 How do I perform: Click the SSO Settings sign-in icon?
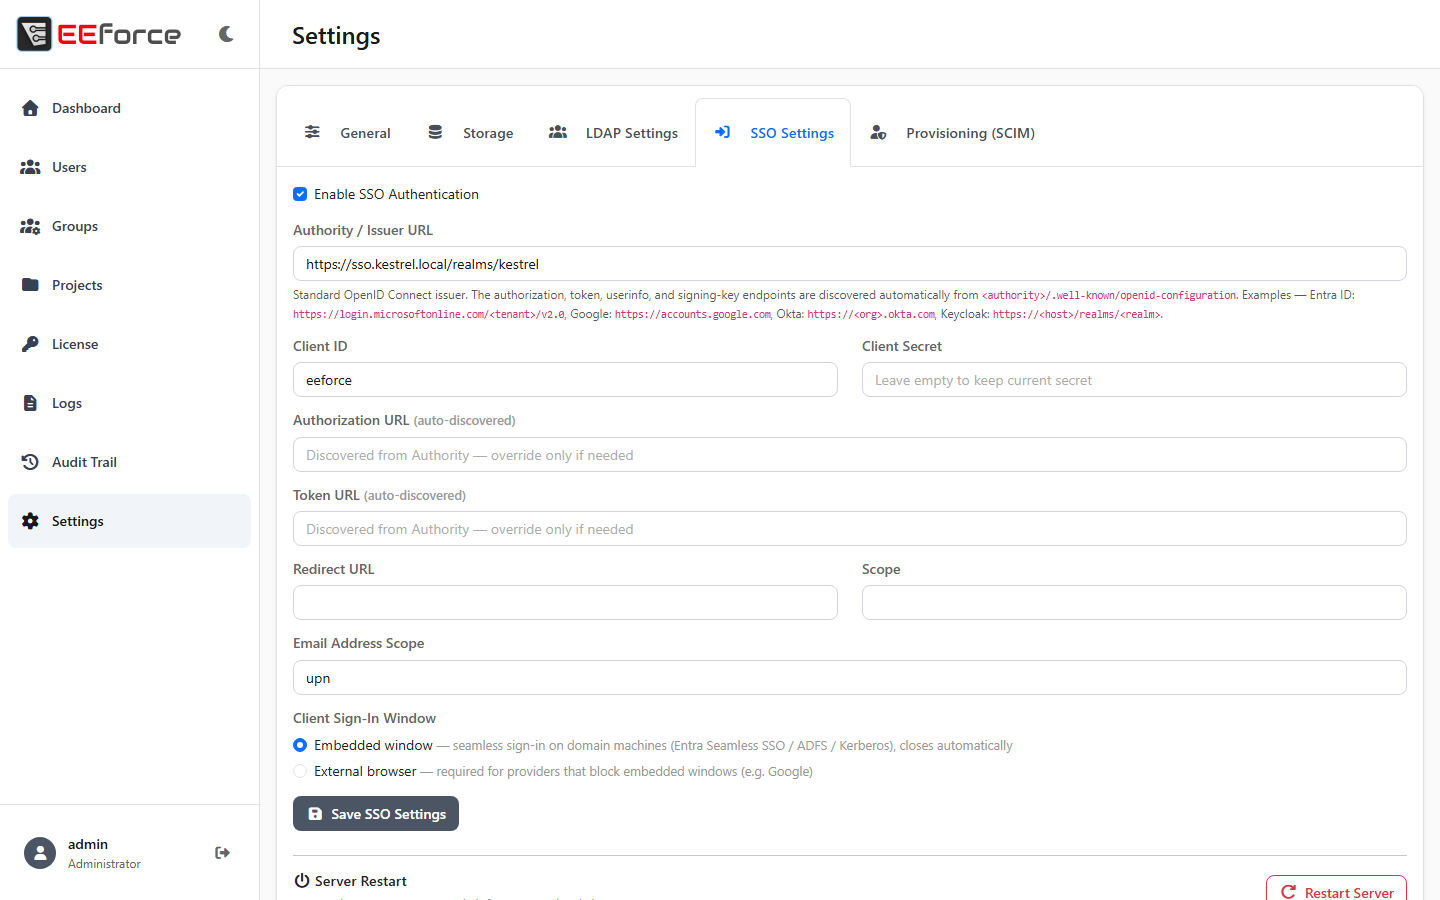coord(722,132)
